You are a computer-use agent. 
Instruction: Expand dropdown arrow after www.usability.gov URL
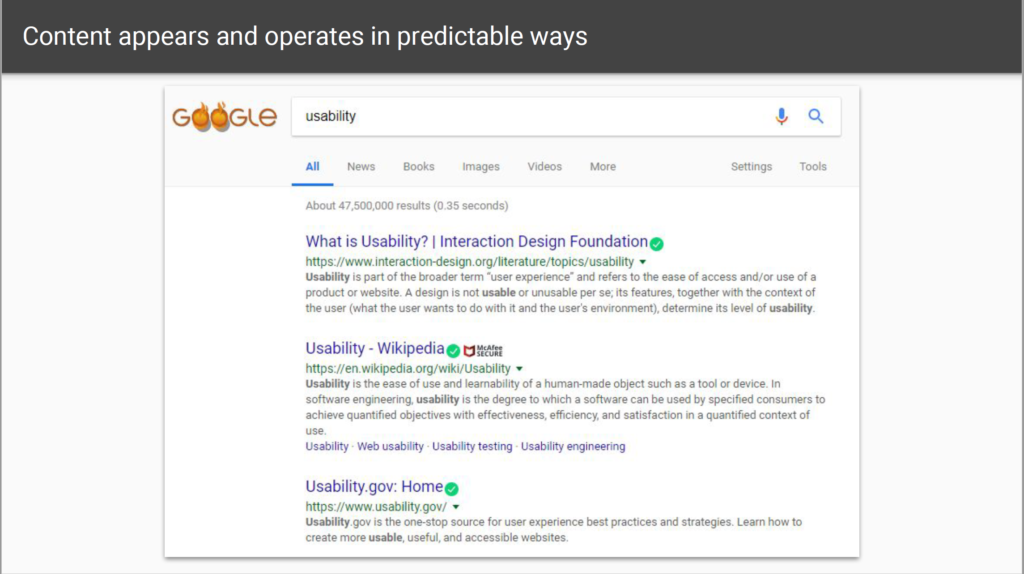tap(456, 507)
